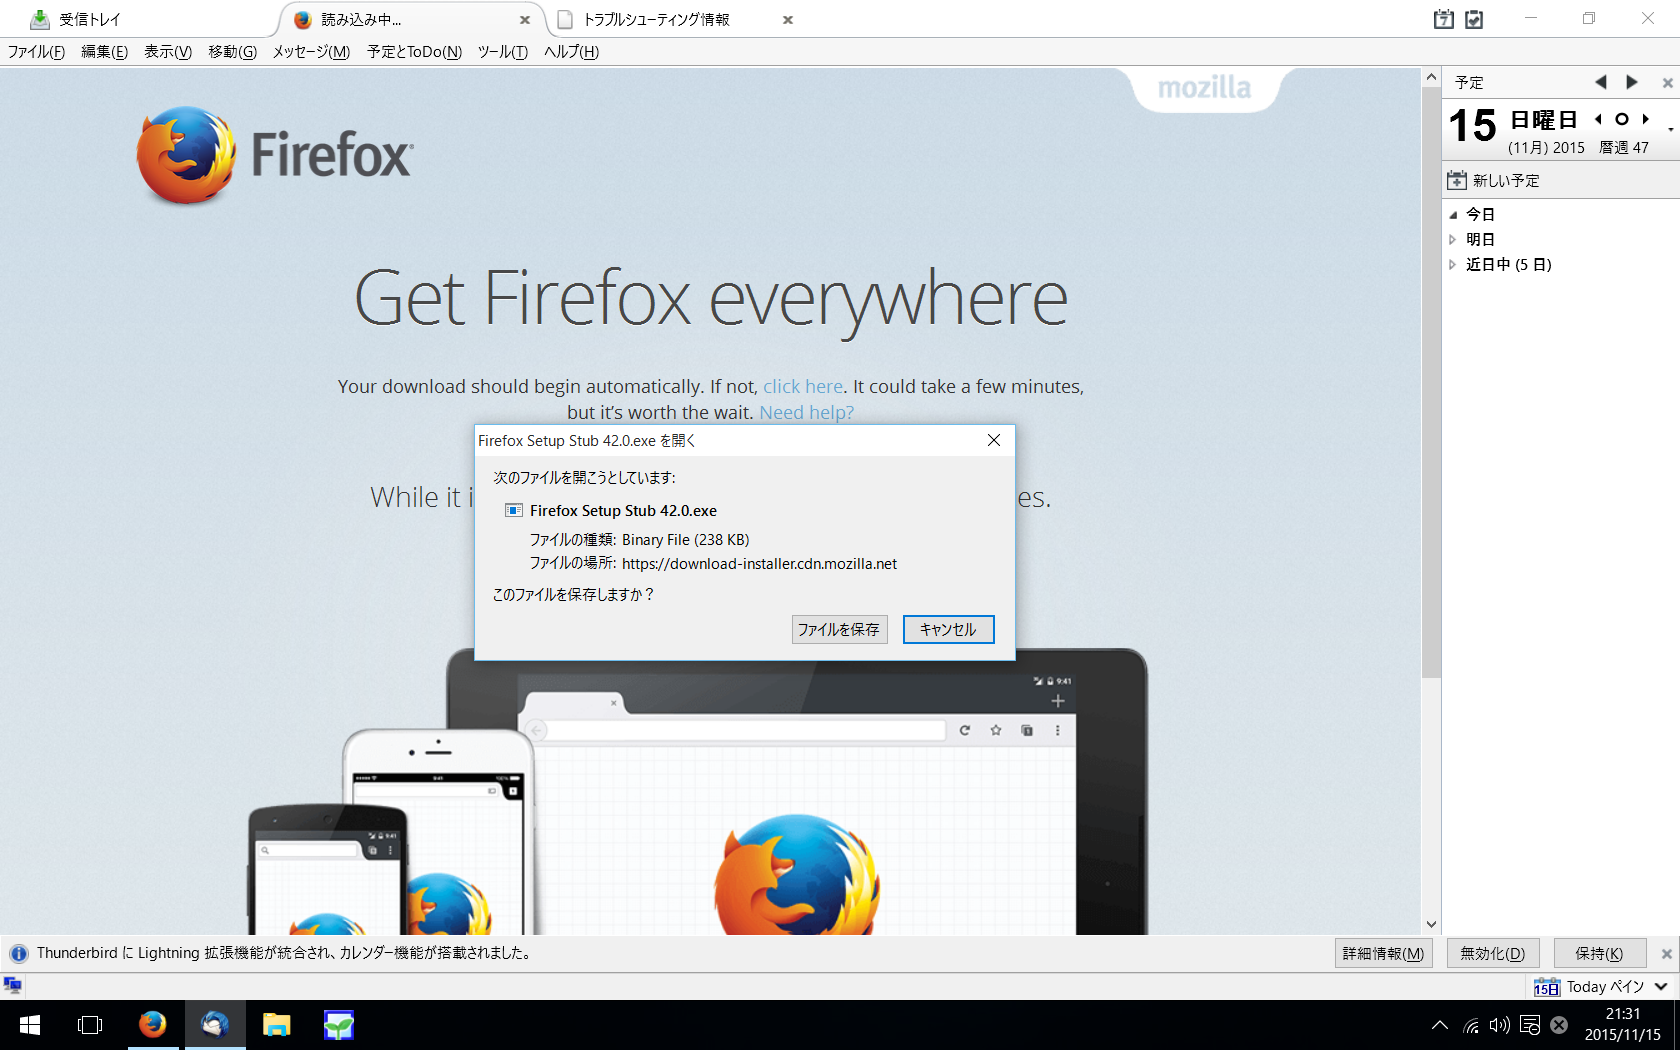Close the Lightning notification bar
The height and width of the screenshot is (1050, 1680).
pyautogui.click(x=1666, y=954)
